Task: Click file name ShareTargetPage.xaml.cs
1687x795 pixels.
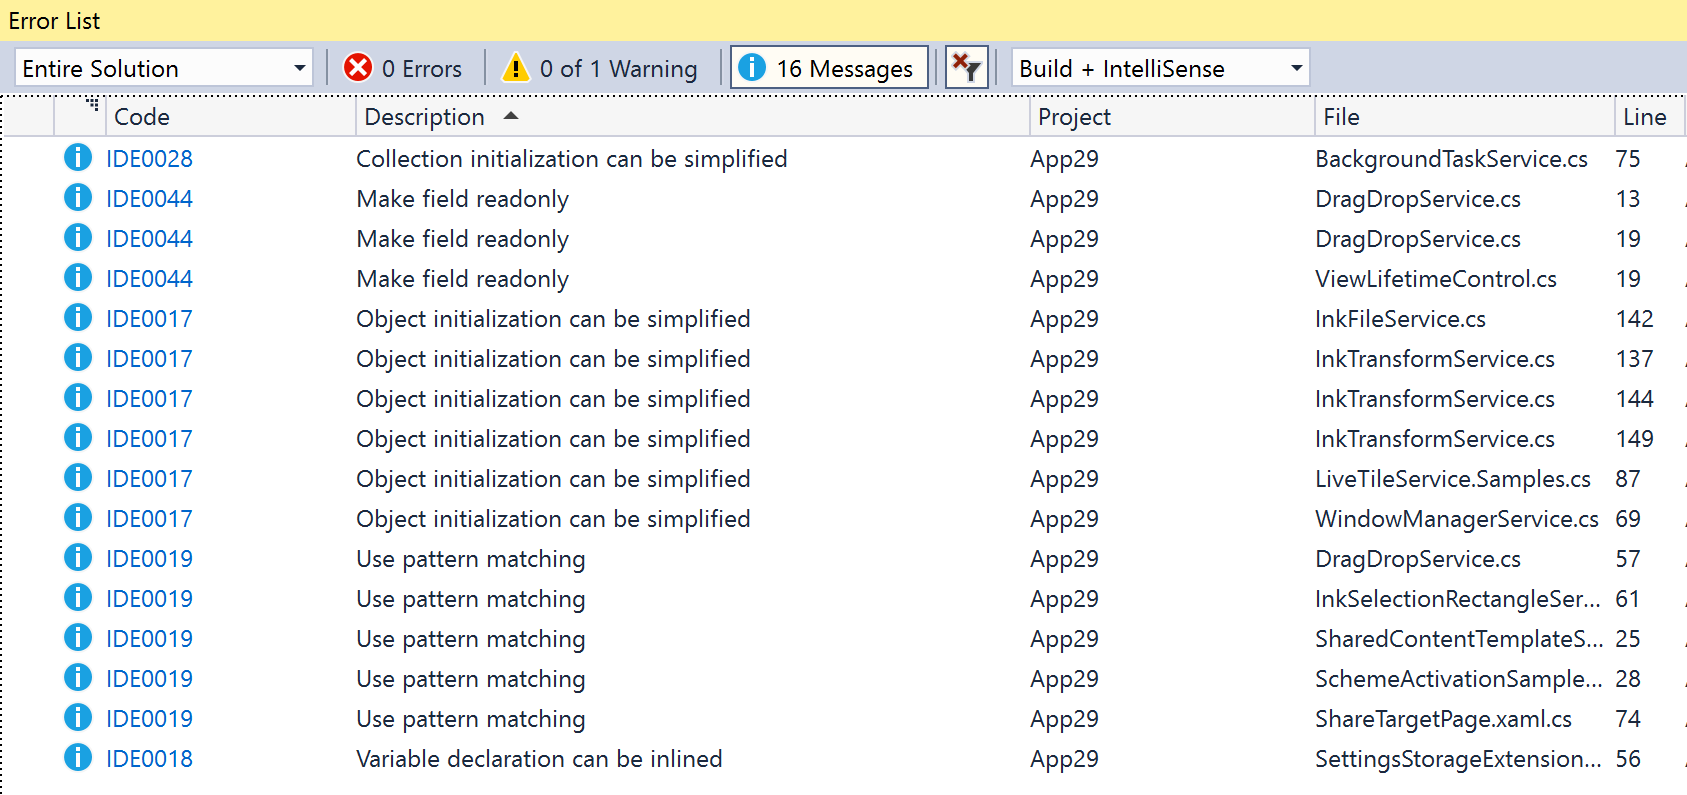Action: coord(1443,719)
